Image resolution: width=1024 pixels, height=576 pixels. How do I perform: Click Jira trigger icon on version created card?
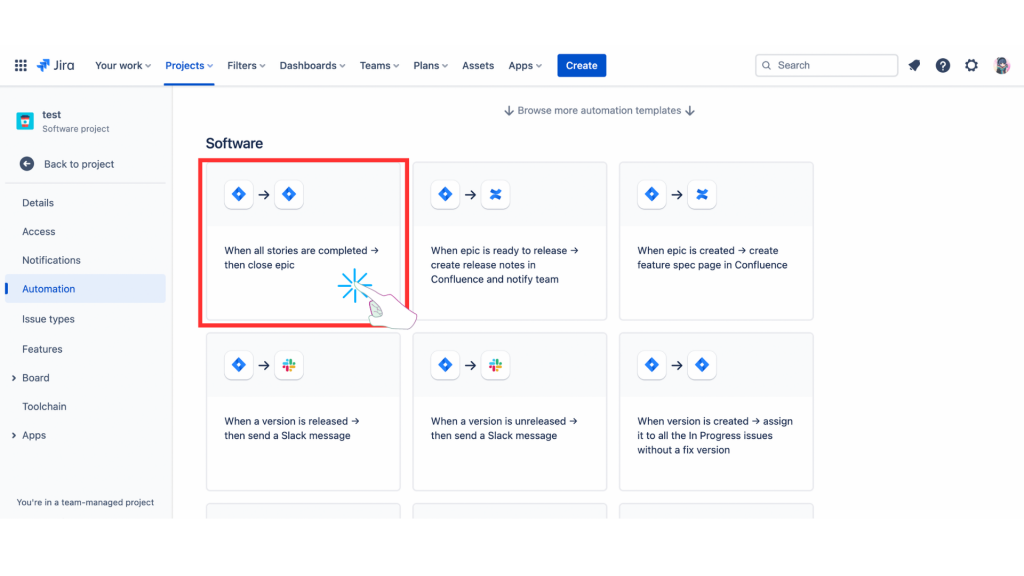click(652, 365)
